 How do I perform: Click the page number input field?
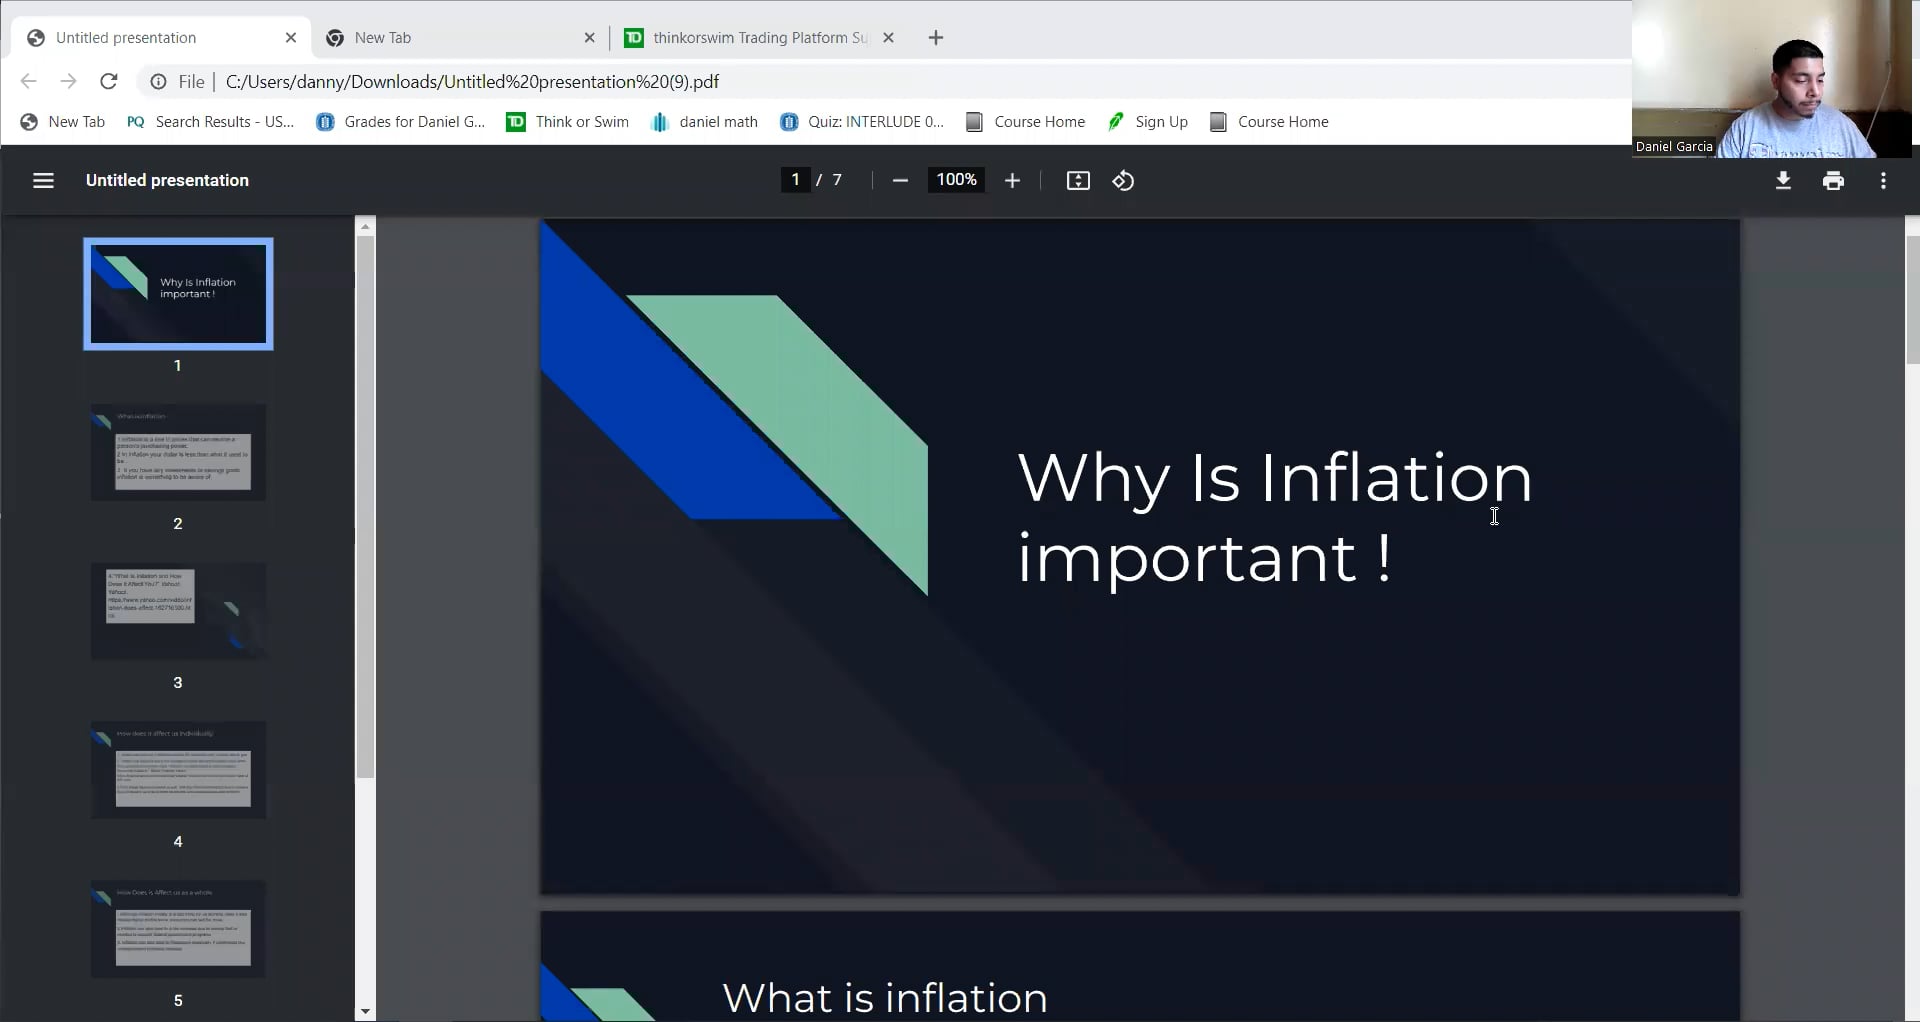click(795, 179)
